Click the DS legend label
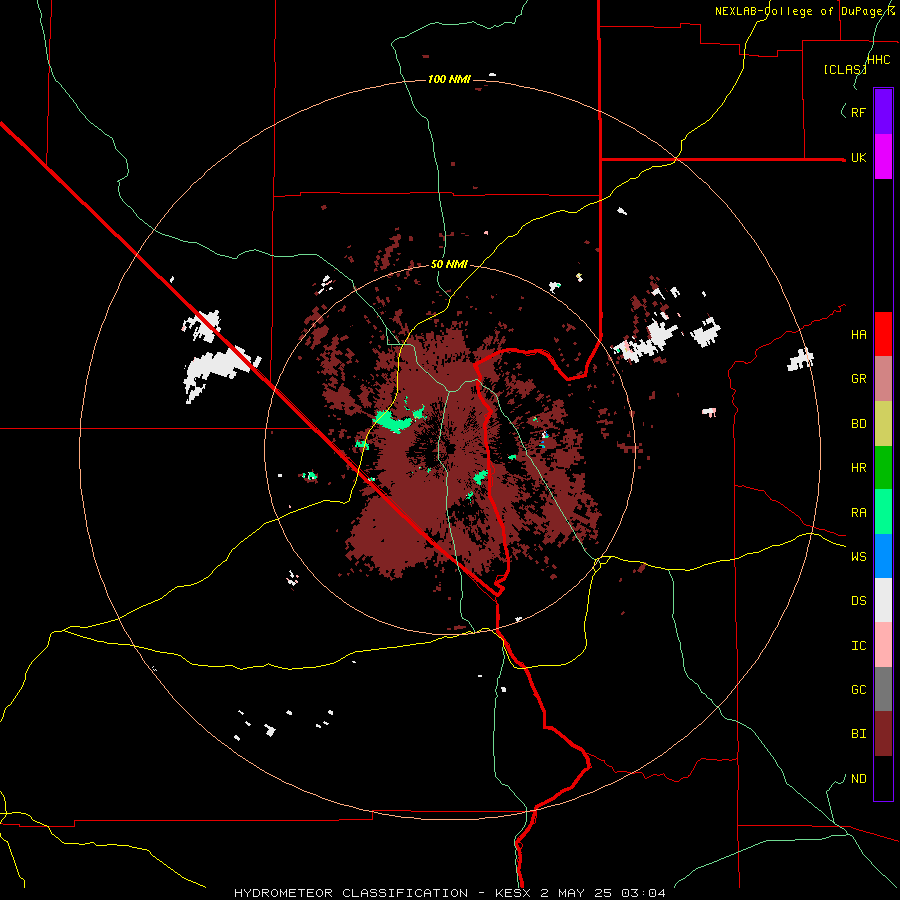 (x=858, y=601)
